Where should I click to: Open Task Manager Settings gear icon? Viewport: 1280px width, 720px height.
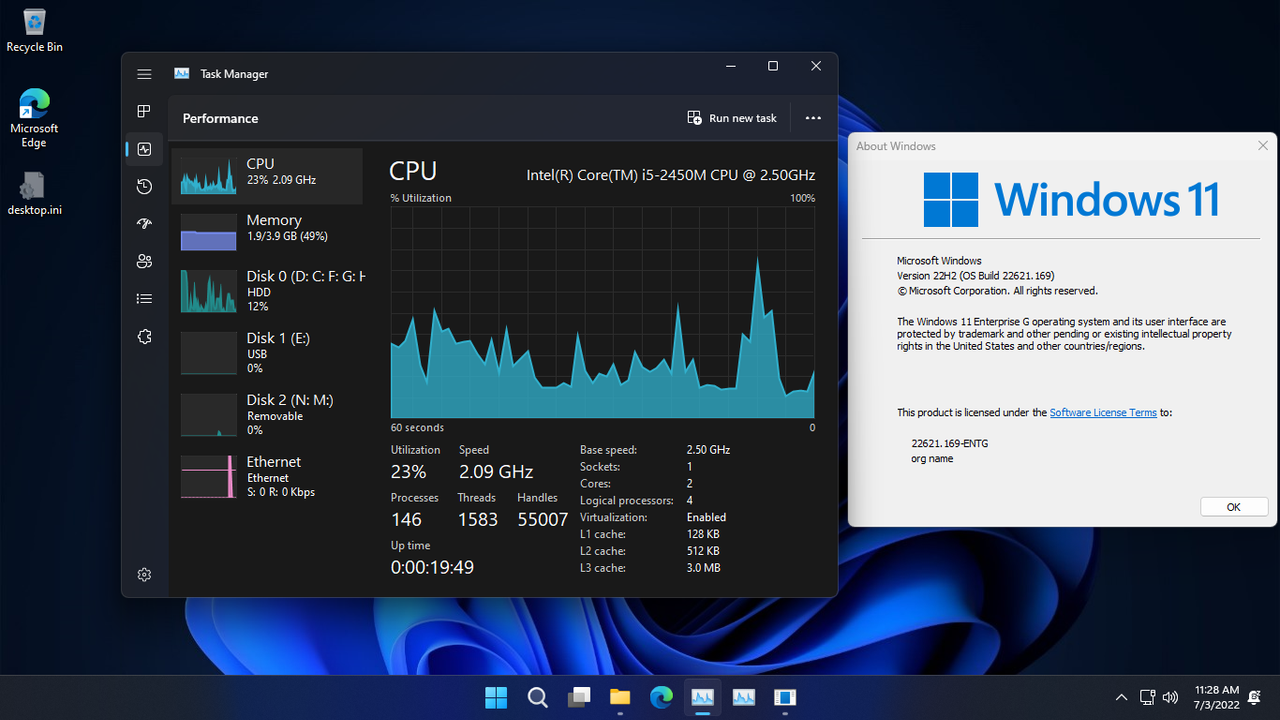pos(144,575)
